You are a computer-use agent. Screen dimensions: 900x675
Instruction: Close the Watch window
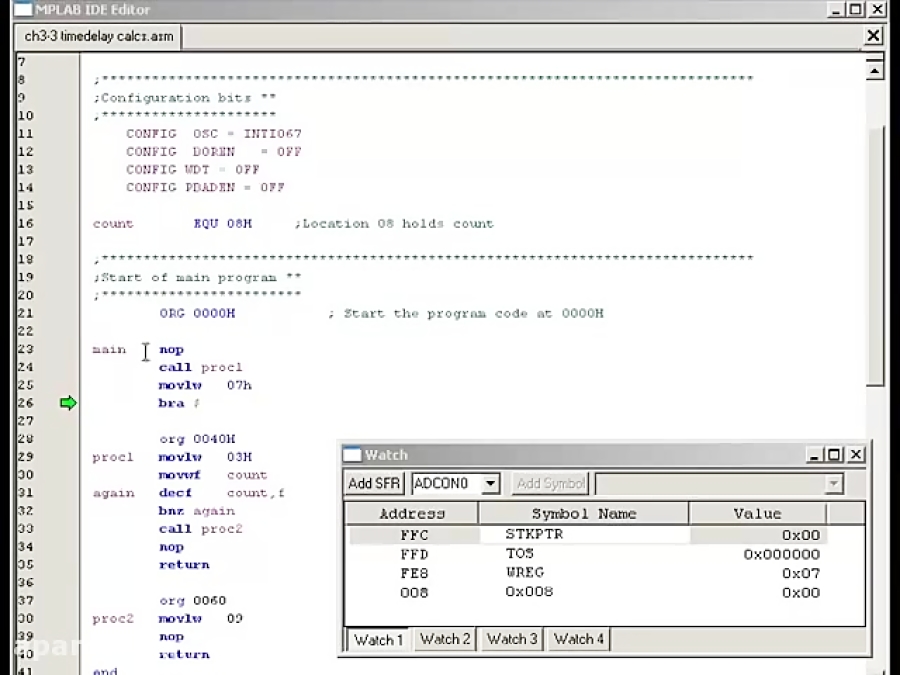pyautogui.click(x=855, y=455)
